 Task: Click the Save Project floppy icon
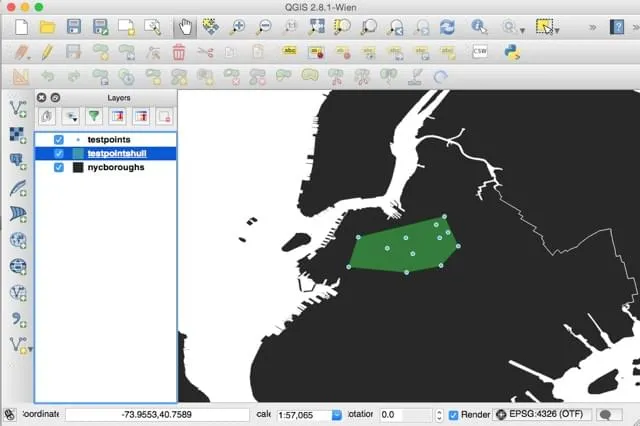[x=73, y=27]
